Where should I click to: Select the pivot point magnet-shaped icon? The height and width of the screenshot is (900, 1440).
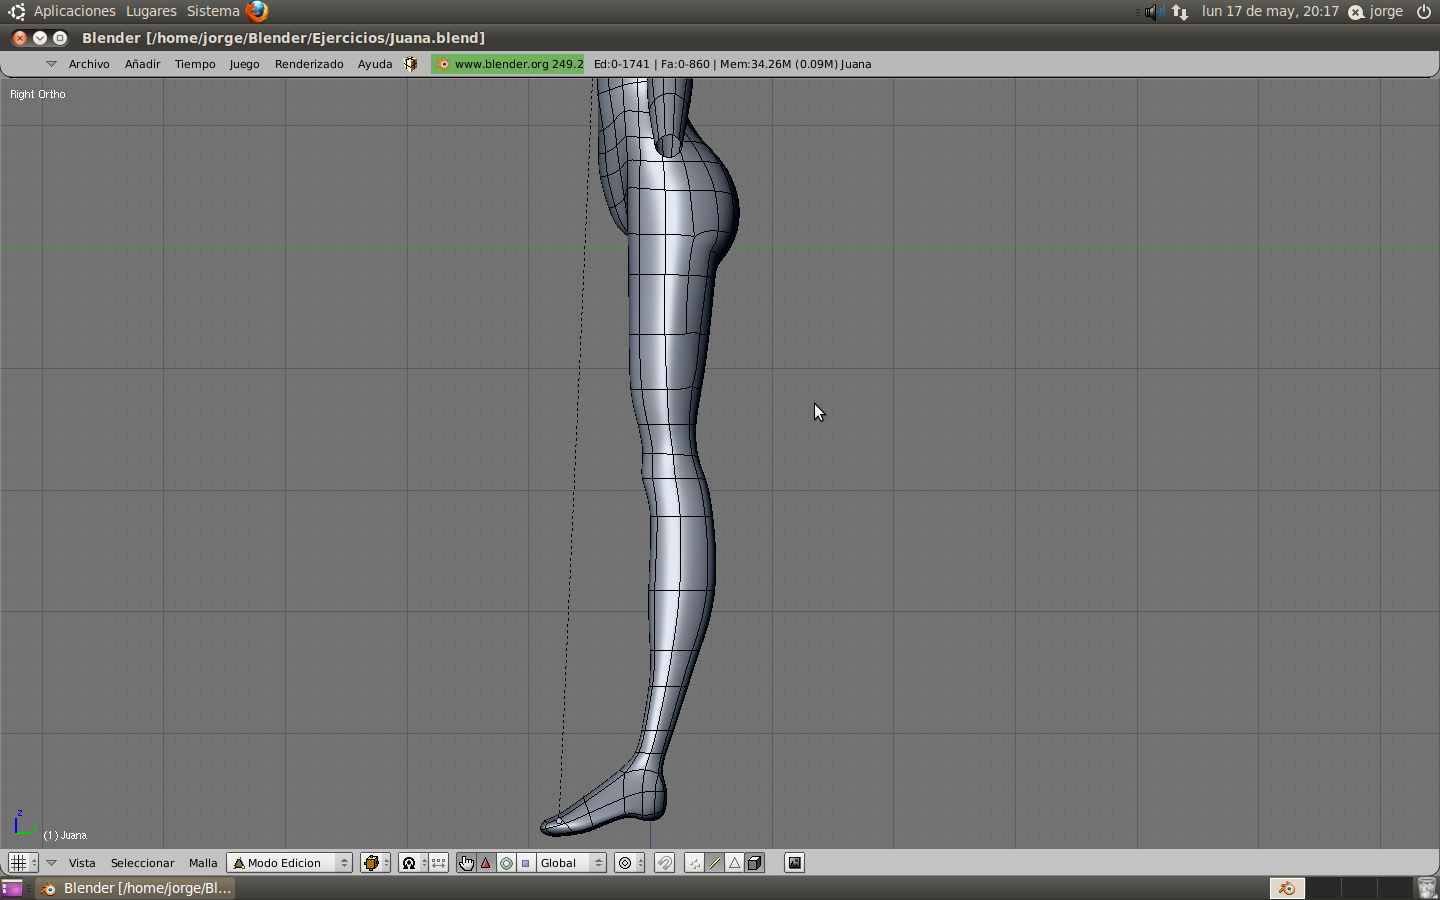pos(409,863)
